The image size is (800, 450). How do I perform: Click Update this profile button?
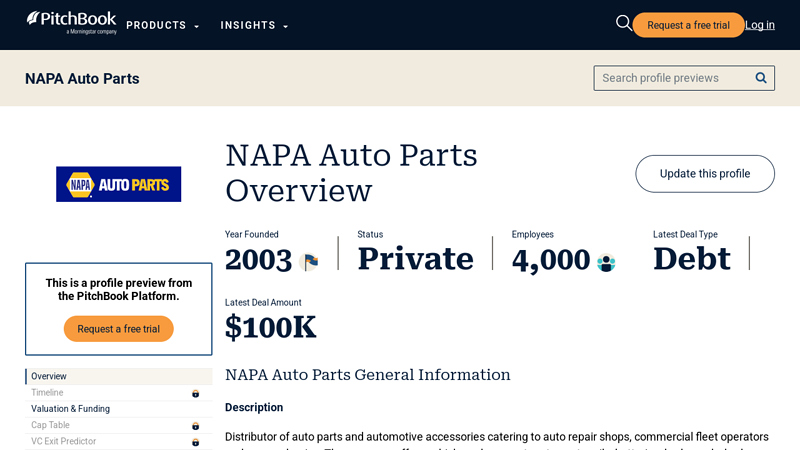(705, 174)
